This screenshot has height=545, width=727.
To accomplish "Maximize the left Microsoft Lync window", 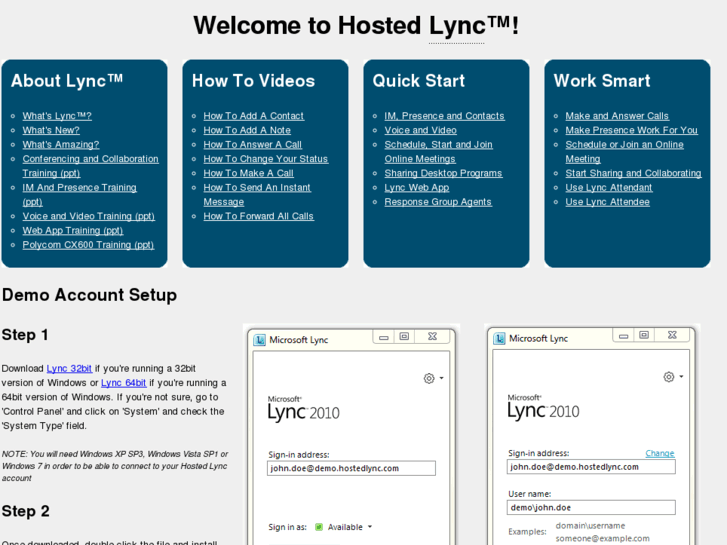I will click(x=404, y=337).
